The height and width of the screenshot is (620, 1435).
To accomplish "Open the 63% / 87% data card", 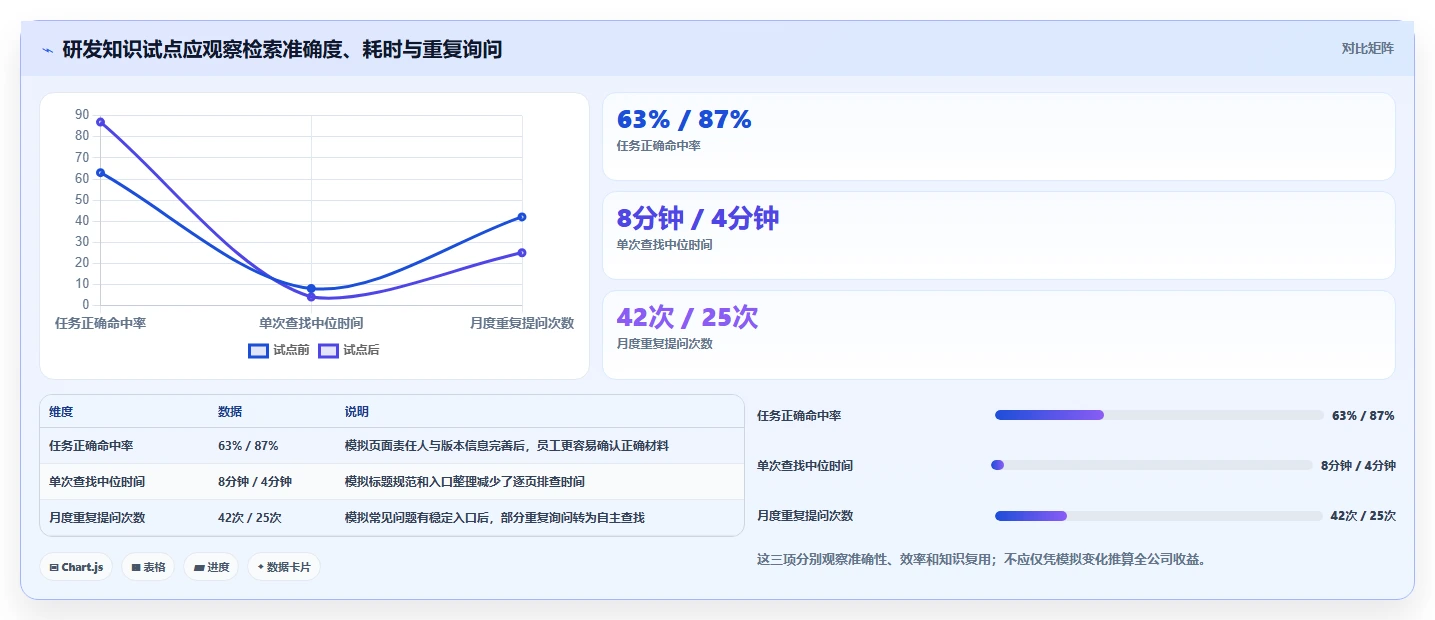I will [998, 136].
